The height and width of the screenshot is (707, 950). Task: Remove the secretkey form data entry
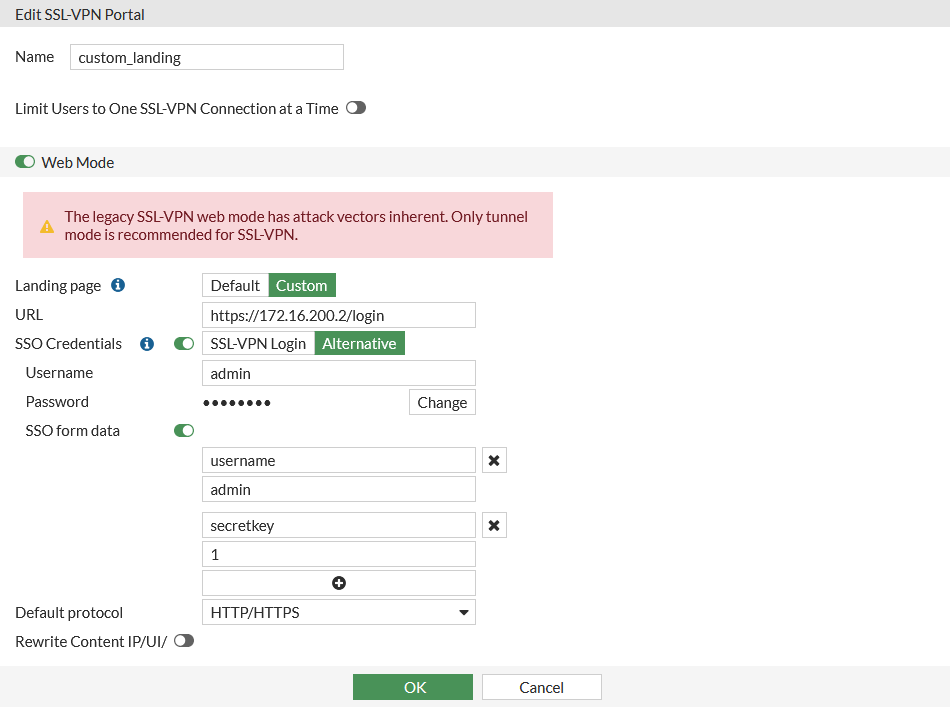tap(493, 524)
